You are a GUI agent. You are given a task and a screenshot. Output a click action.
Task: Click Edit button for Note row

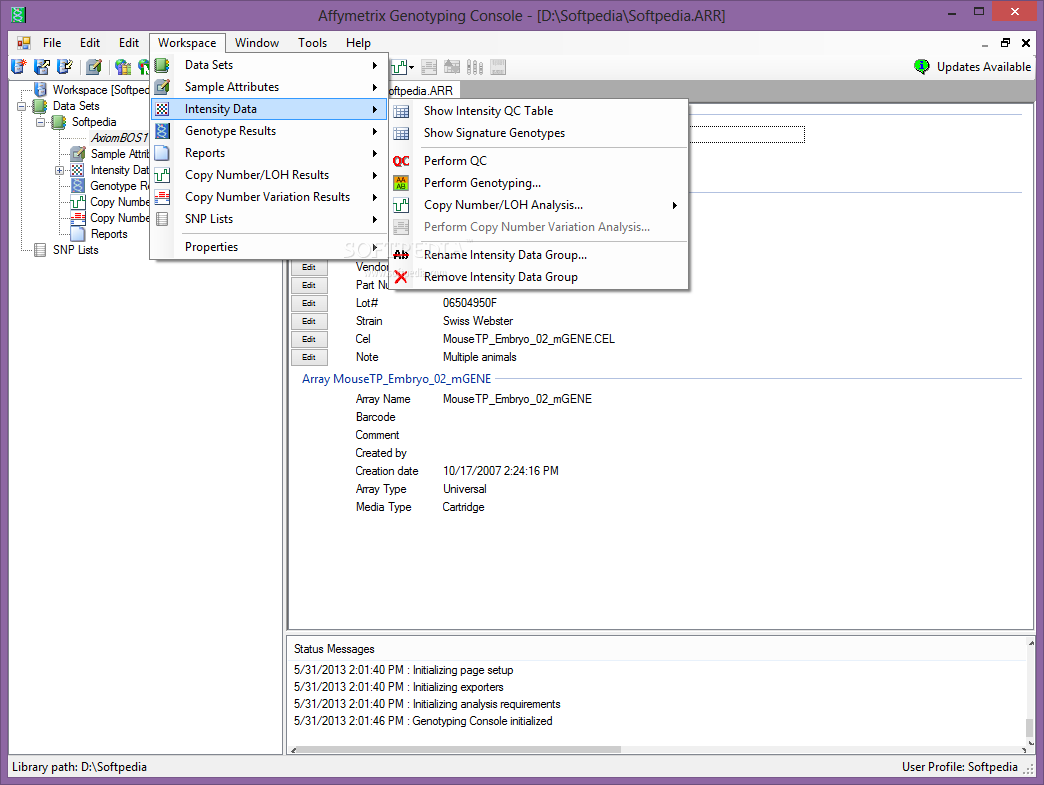point(309,357)
